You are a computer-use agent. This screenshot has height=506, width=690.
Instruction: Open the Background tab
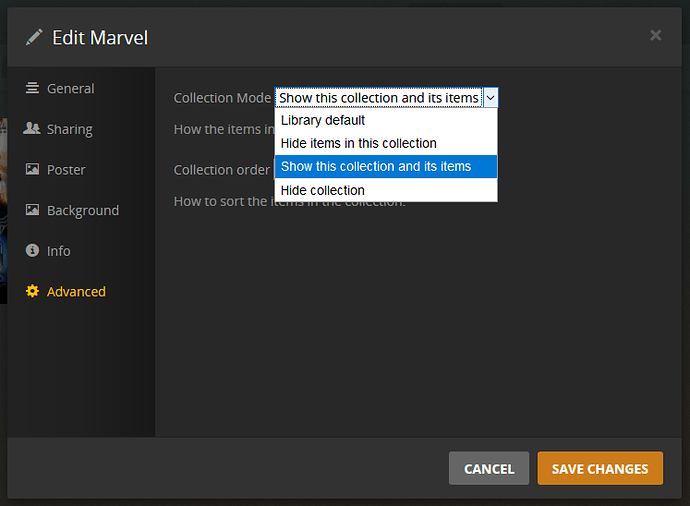tap(82, 210)
